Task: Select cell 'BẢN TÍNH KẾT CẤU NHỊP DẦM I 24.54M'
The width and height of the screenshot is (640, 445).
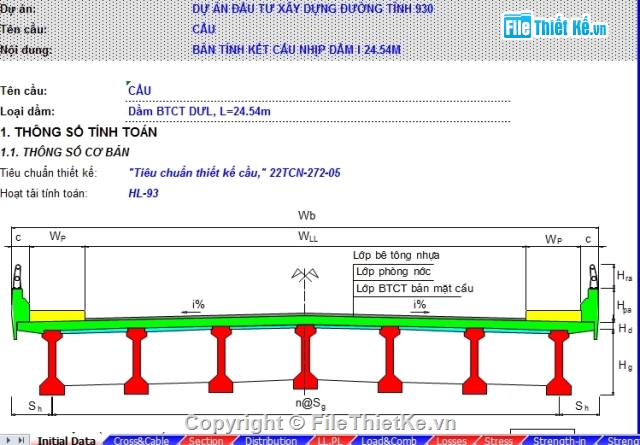Action: coord(297,50)
